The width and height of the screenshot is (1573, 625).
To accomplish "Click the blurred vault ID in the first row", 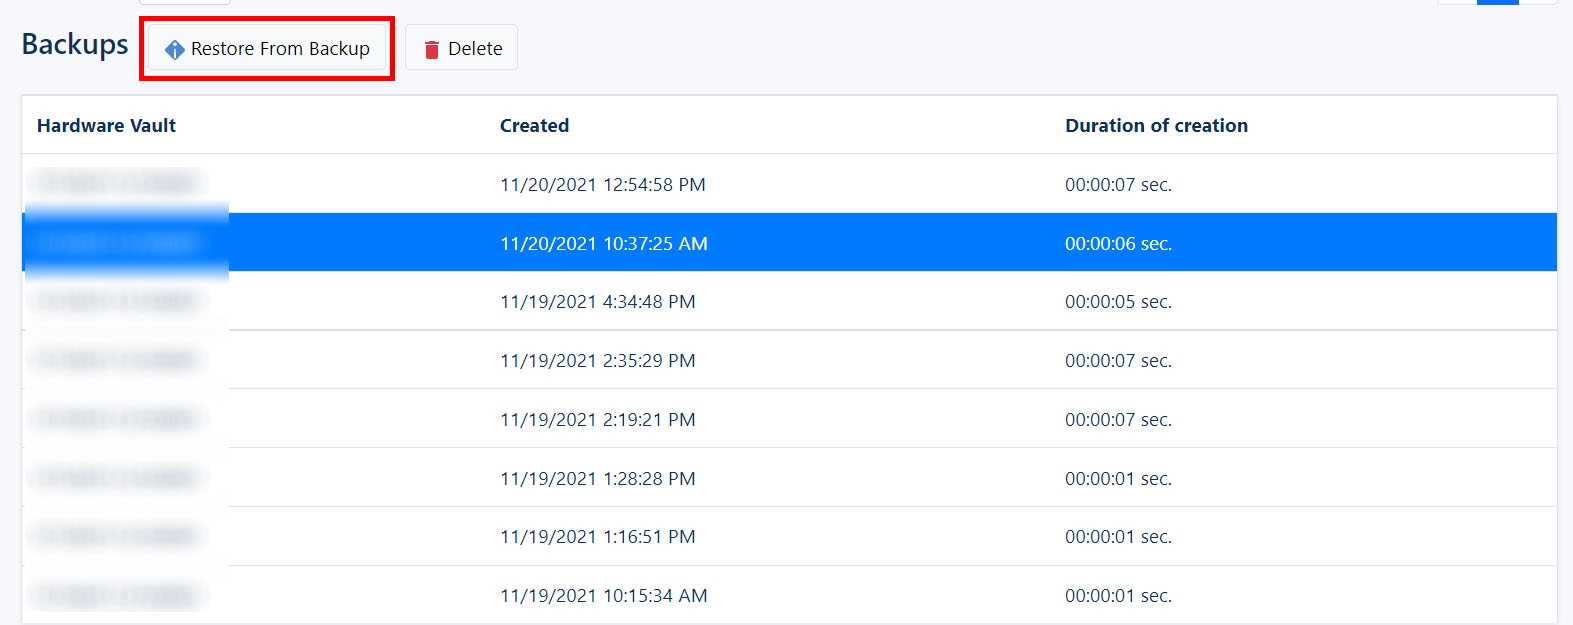I will (x=118, y=184).
